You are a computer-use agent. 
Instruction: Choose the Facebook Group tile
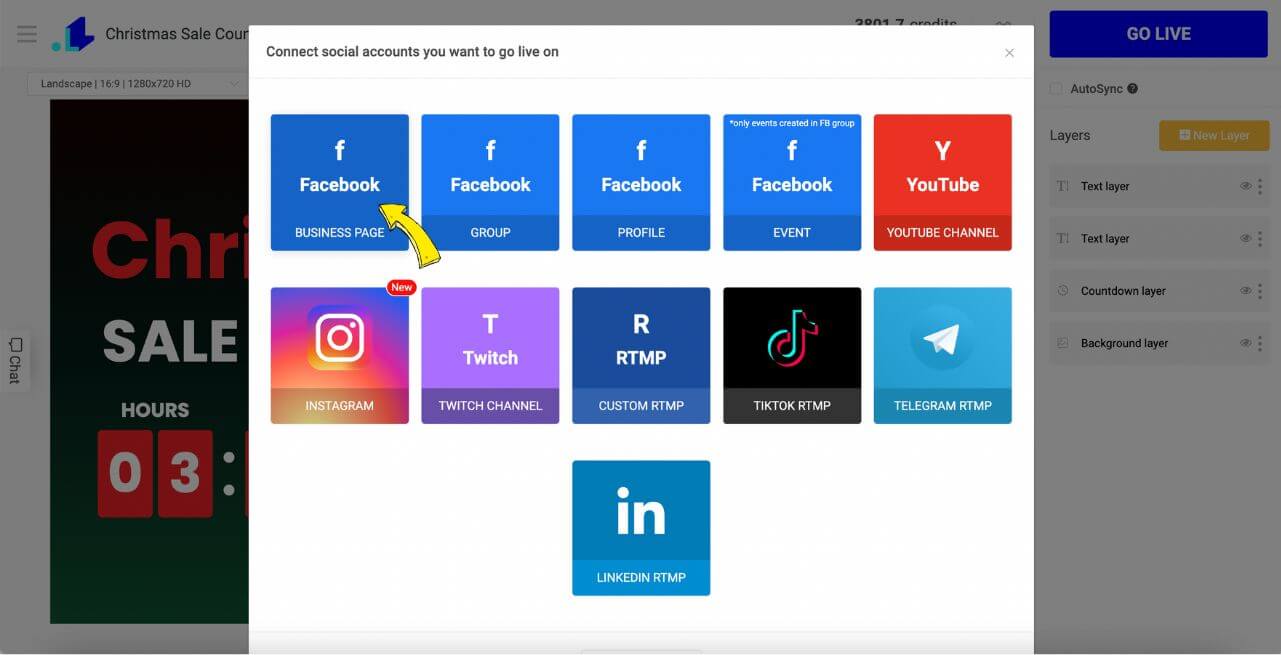490,182
